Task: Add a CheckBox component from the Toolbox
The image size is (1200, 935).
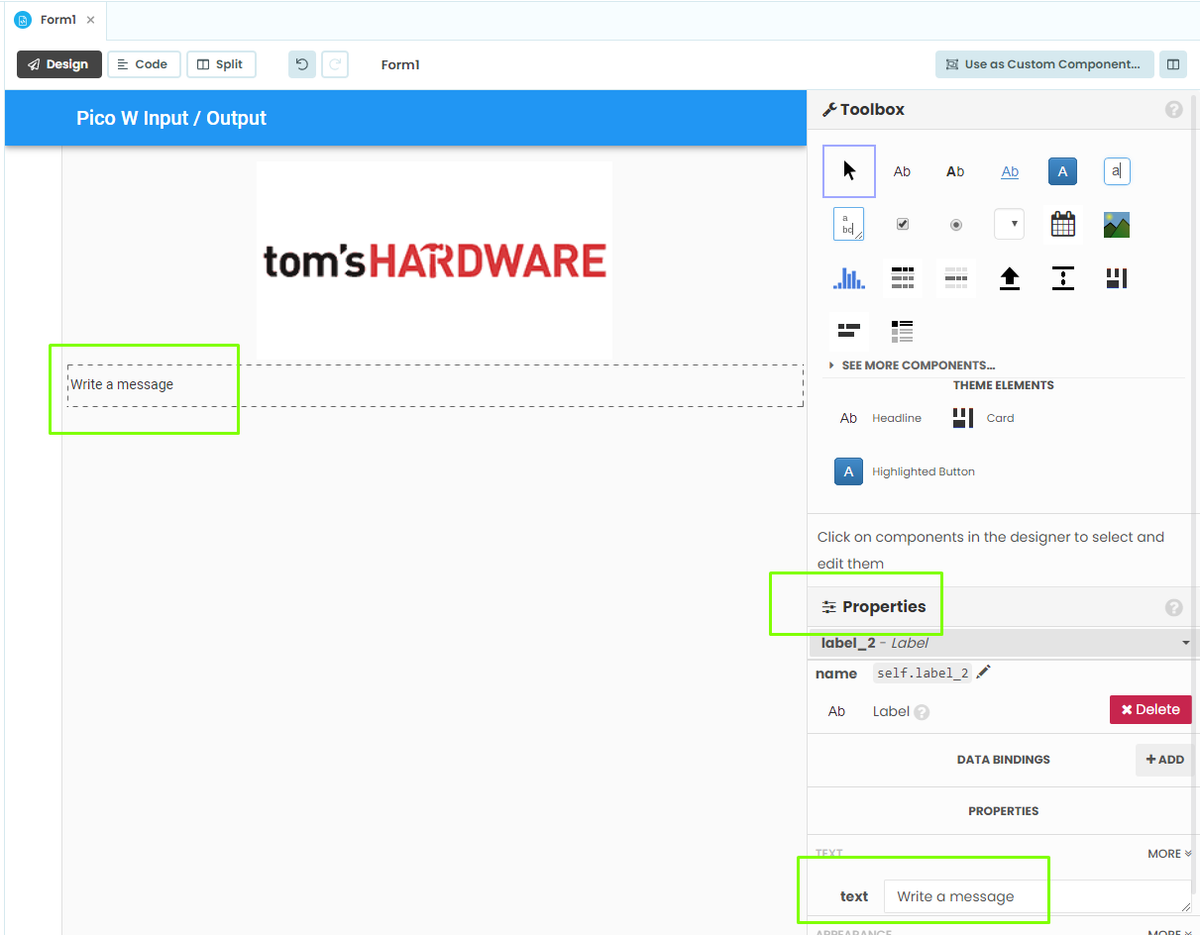Action: click(x=902, y=223)
